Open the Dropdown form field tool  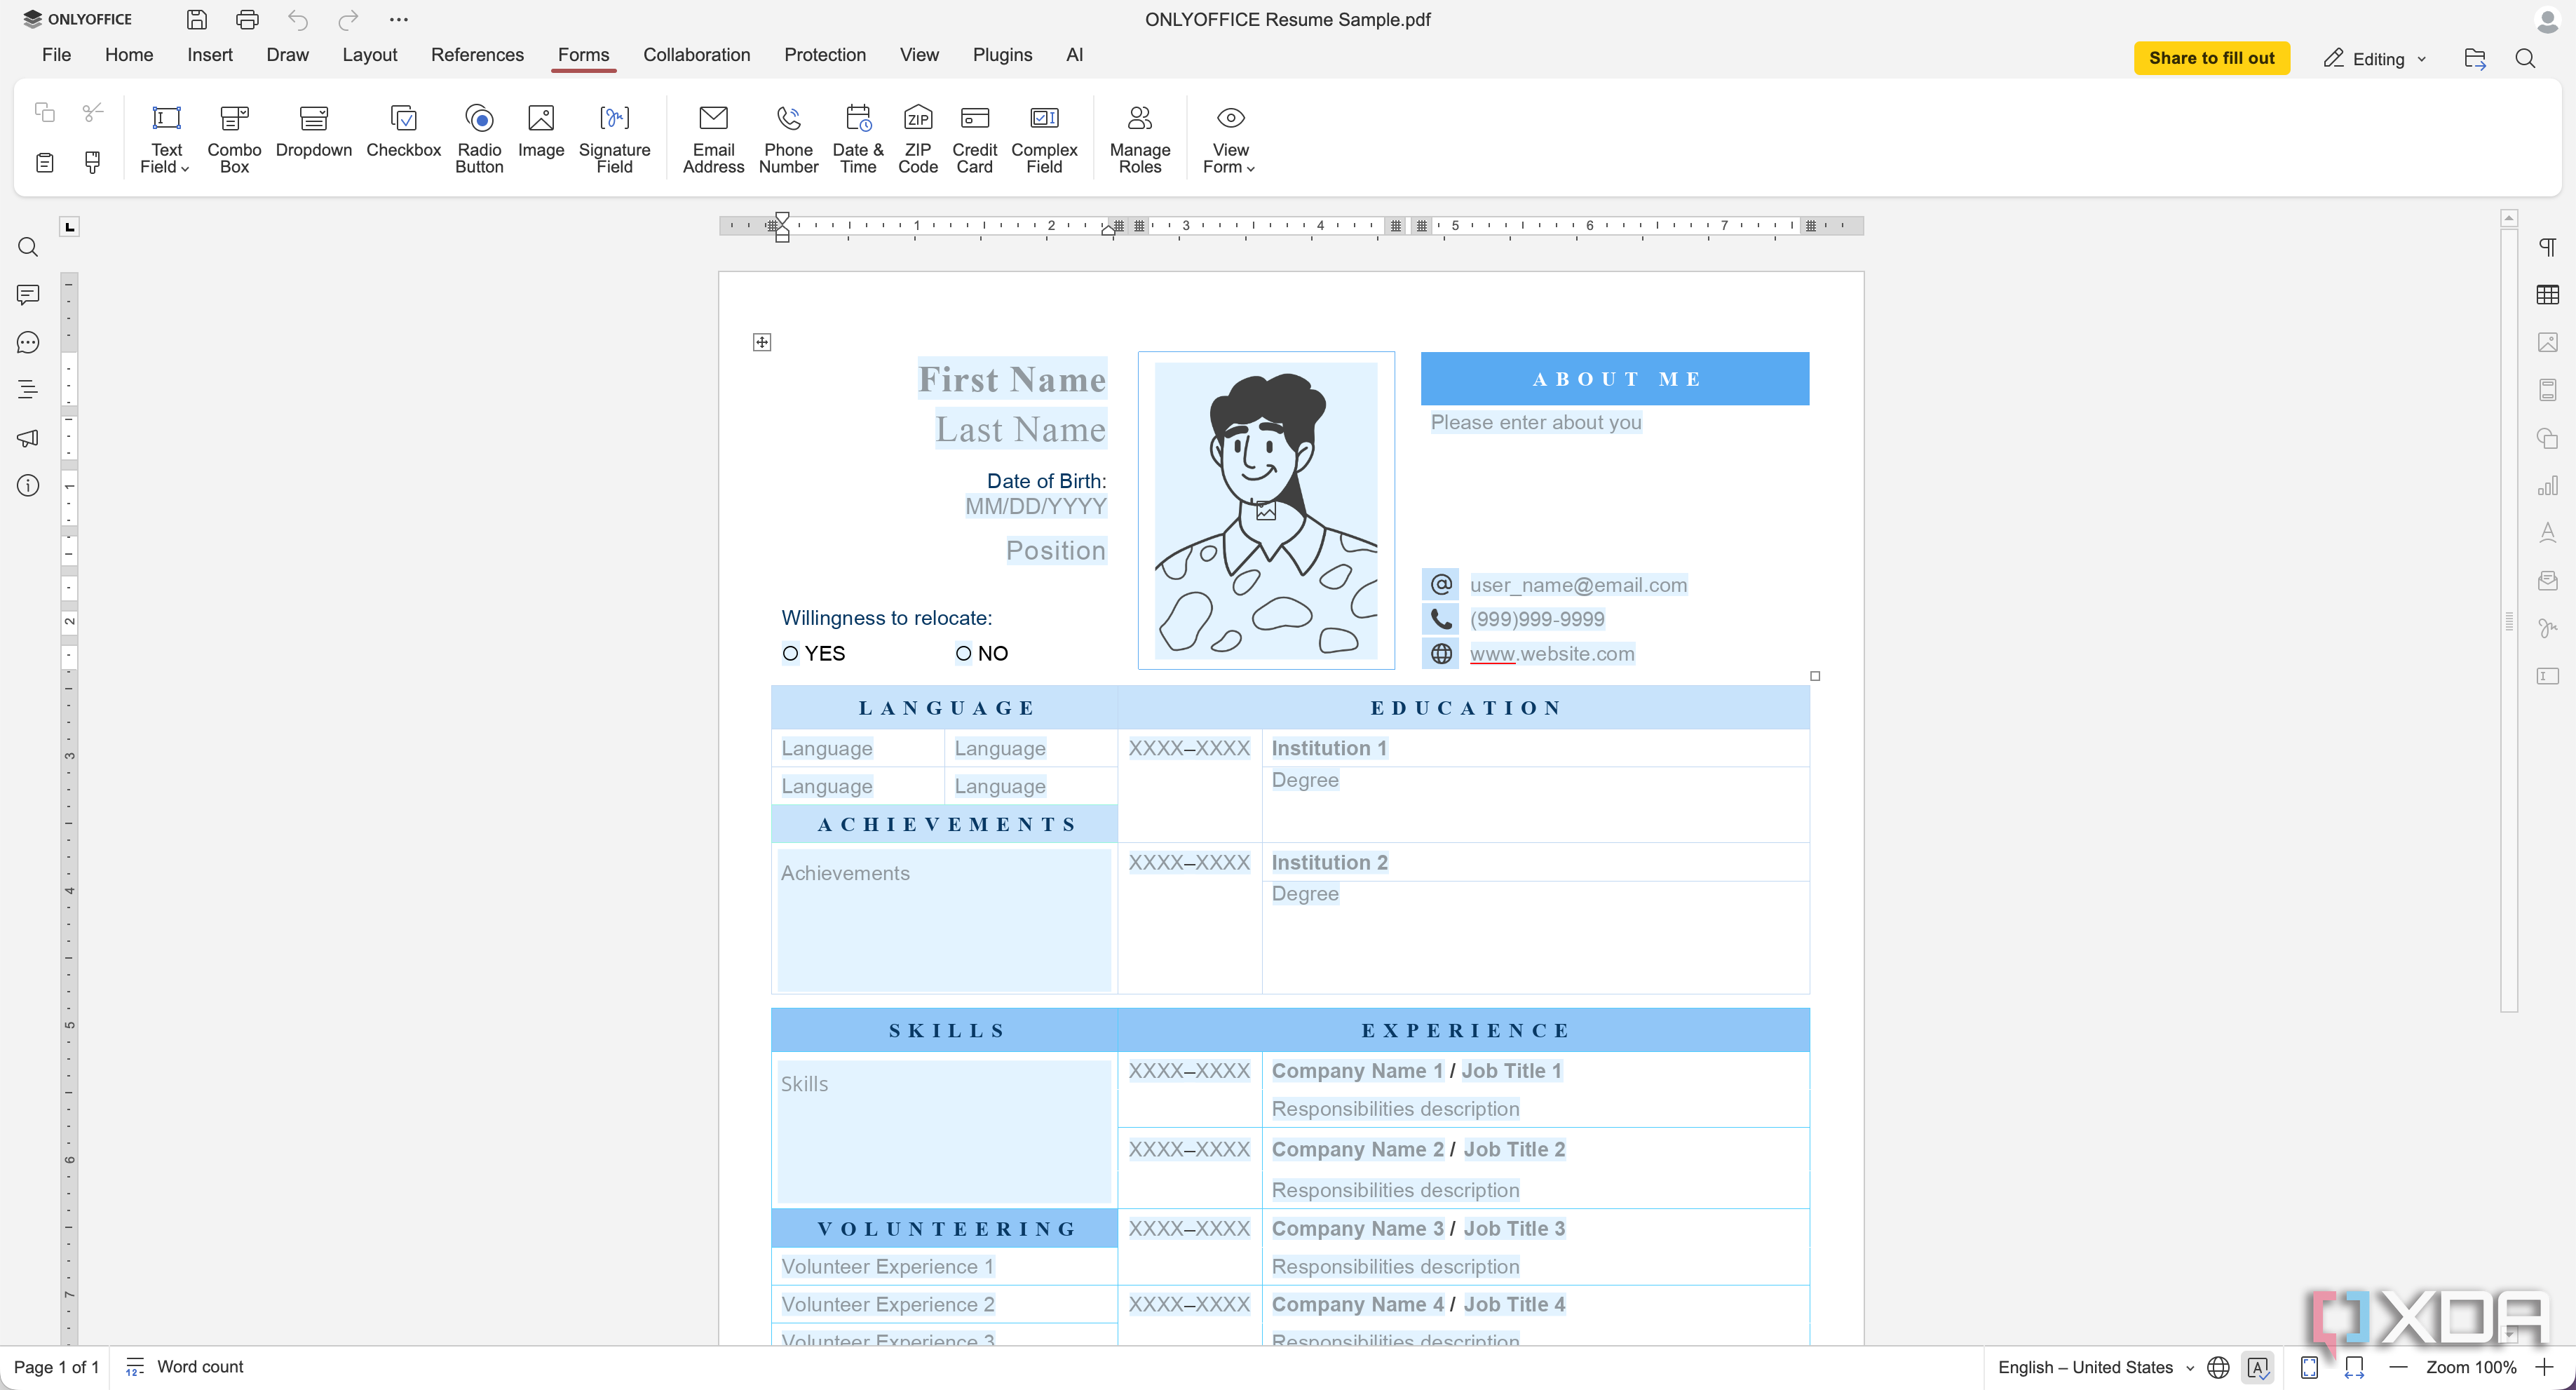pos(314,131)
